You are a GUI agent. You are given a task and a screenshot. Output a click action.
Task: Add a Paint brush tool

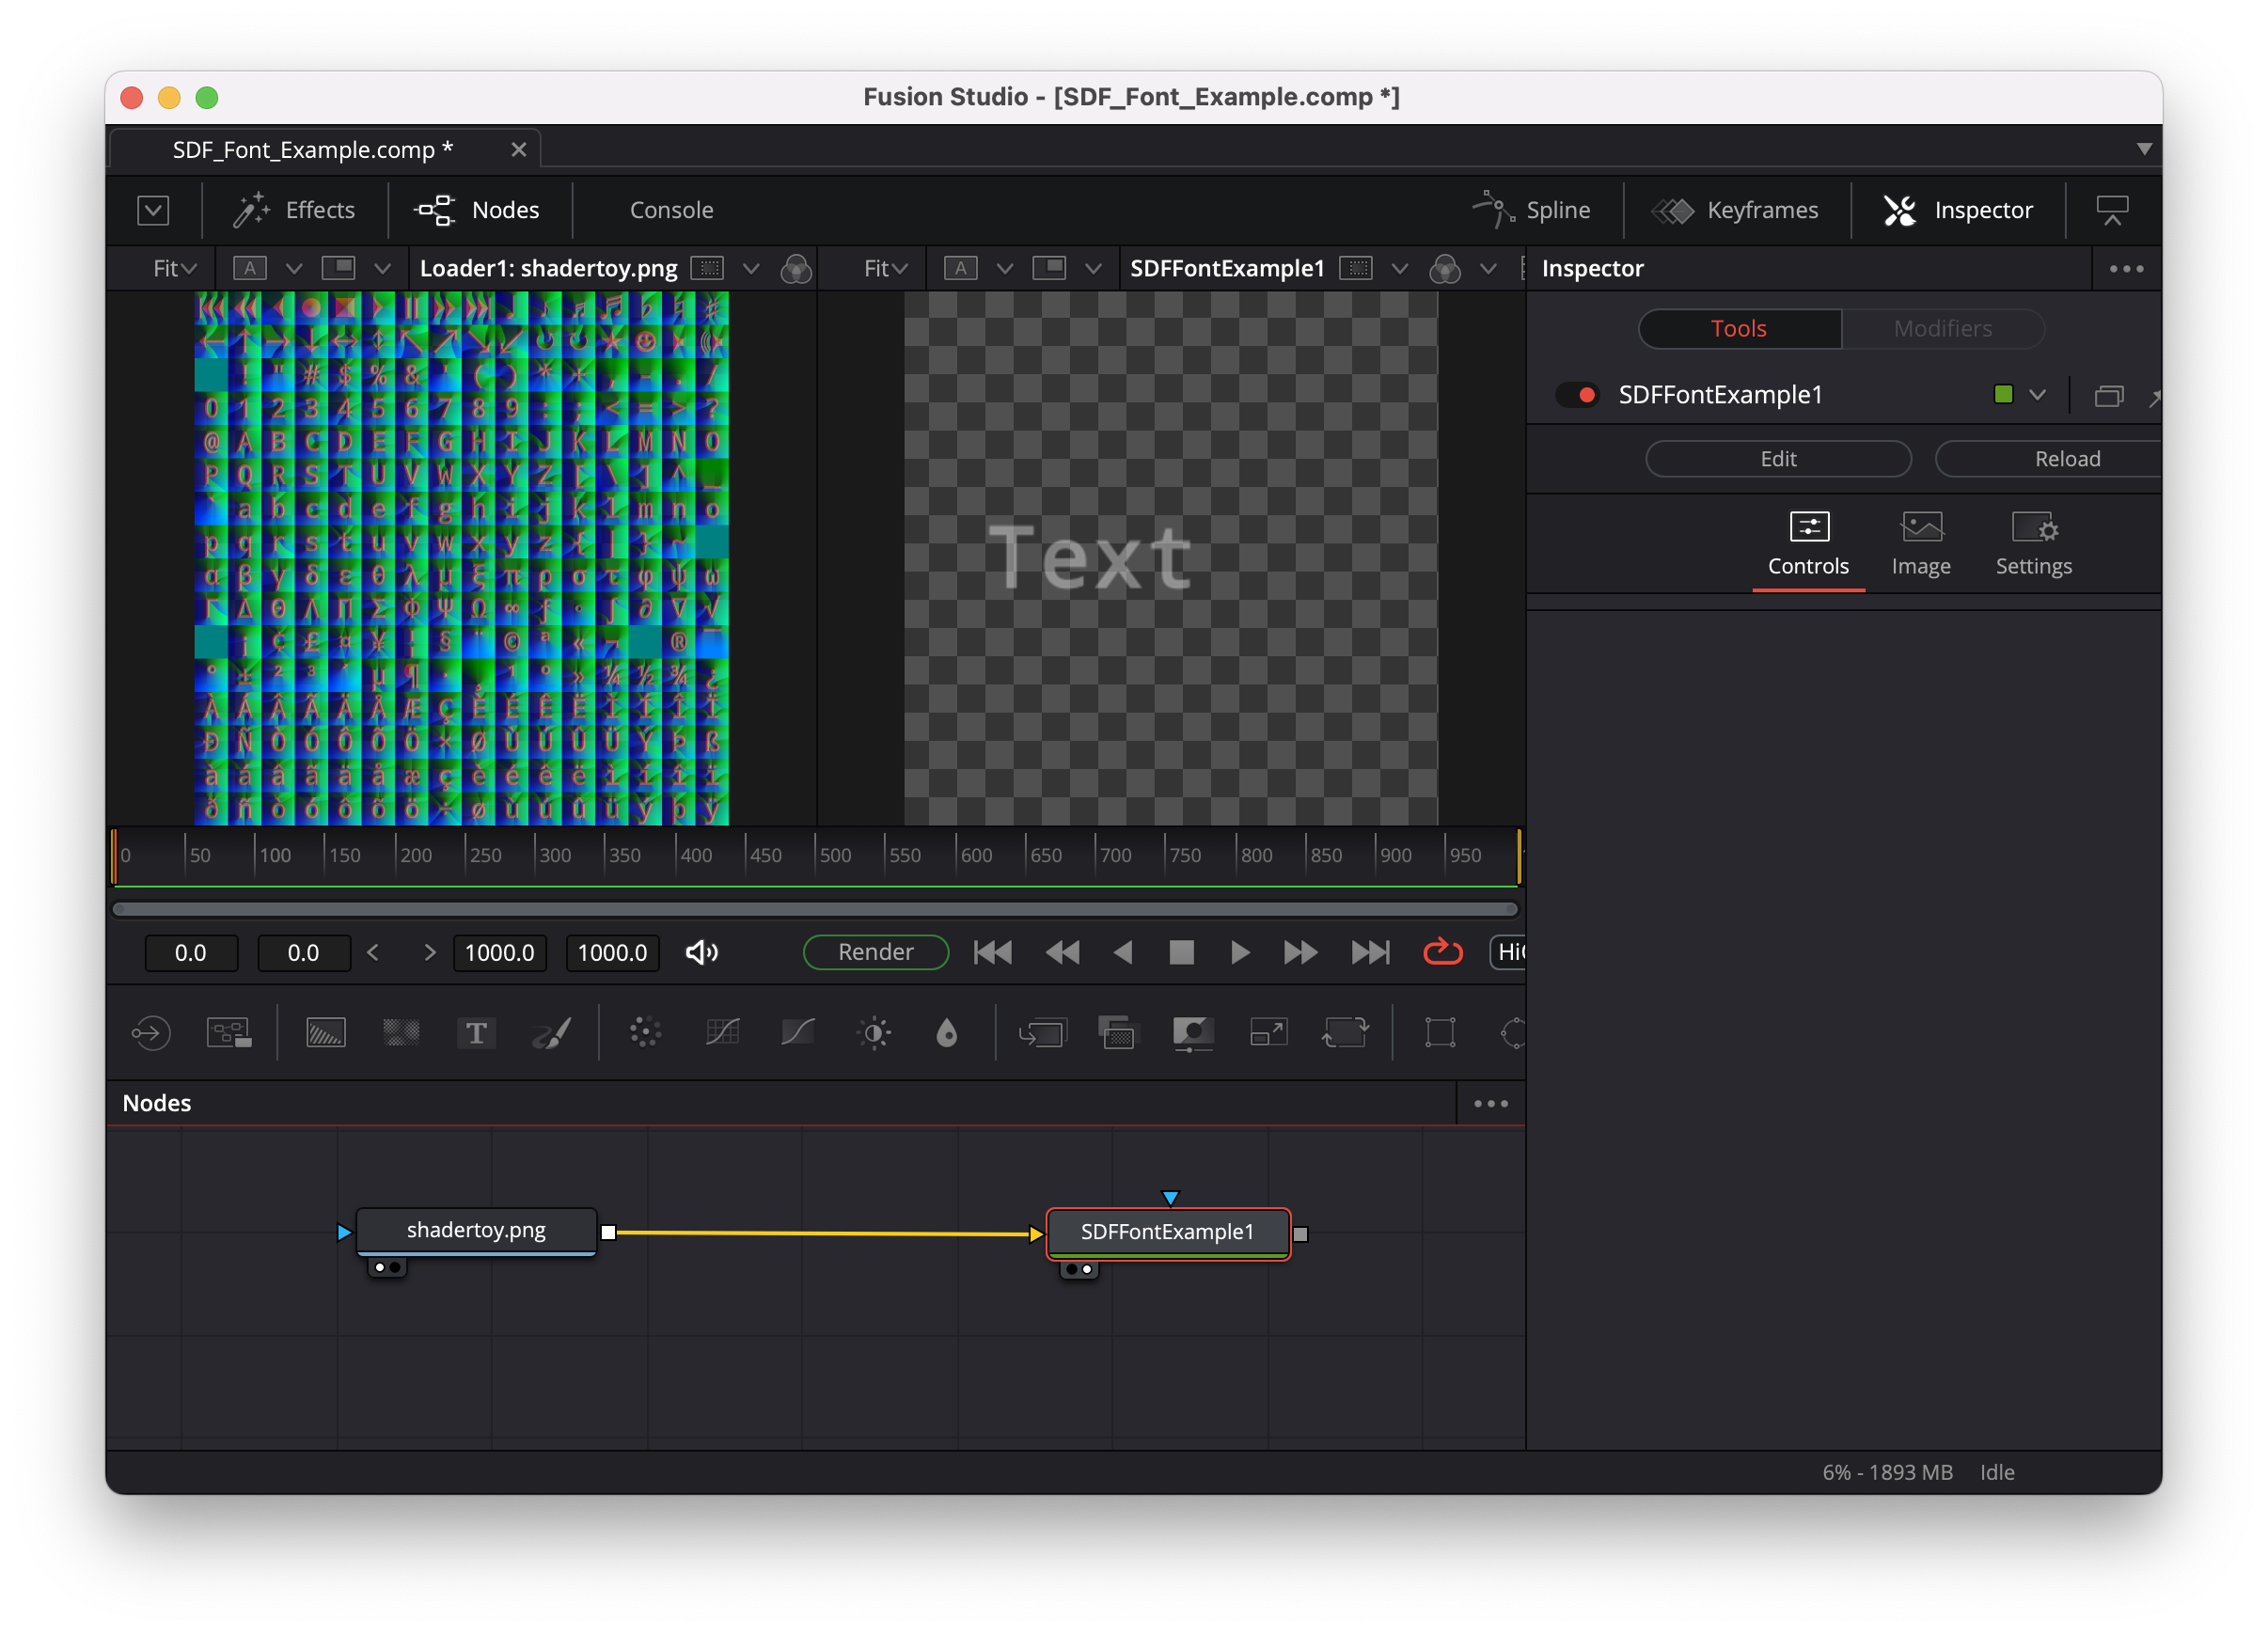[x=551, y=1033]
